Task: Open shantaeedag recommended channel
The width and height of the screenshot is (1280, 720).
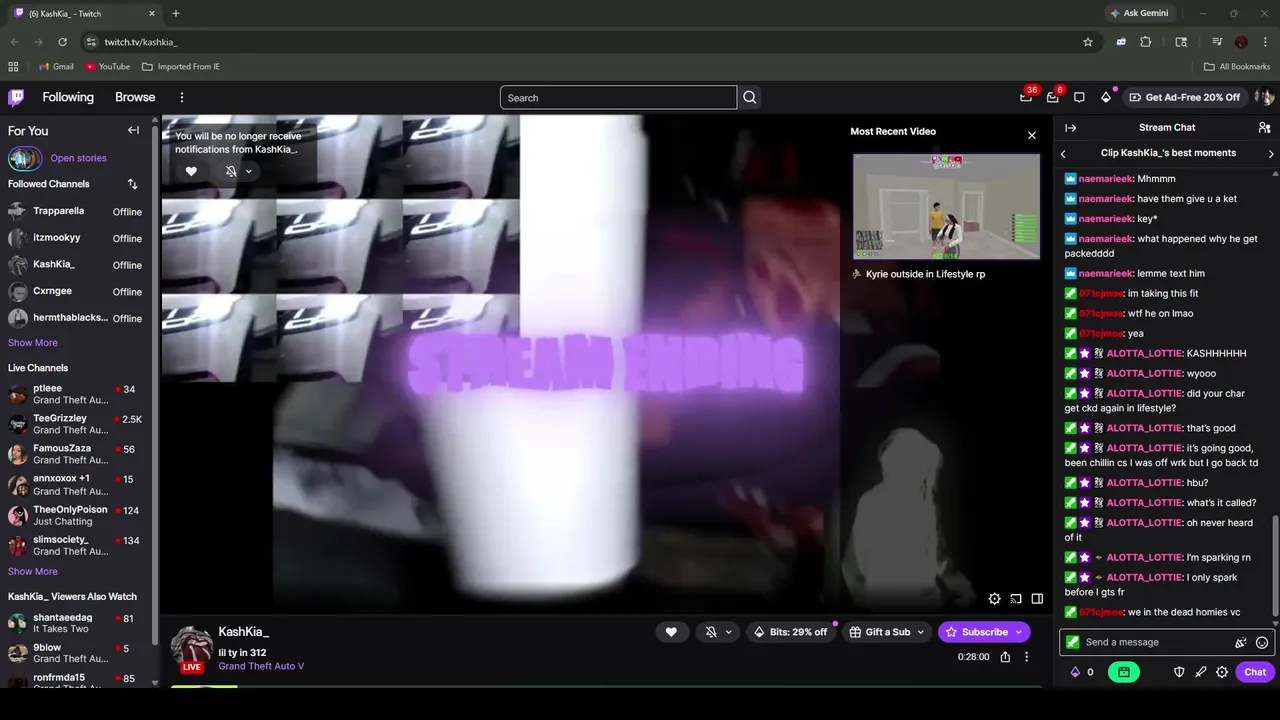Action: pyautogui.click(x=75, y=624)
